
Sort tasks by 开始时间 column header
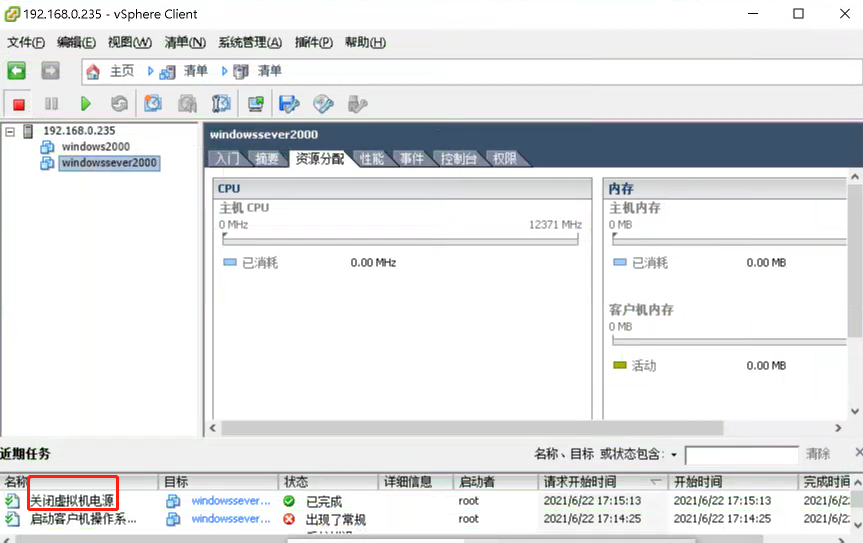click(733, 482)
